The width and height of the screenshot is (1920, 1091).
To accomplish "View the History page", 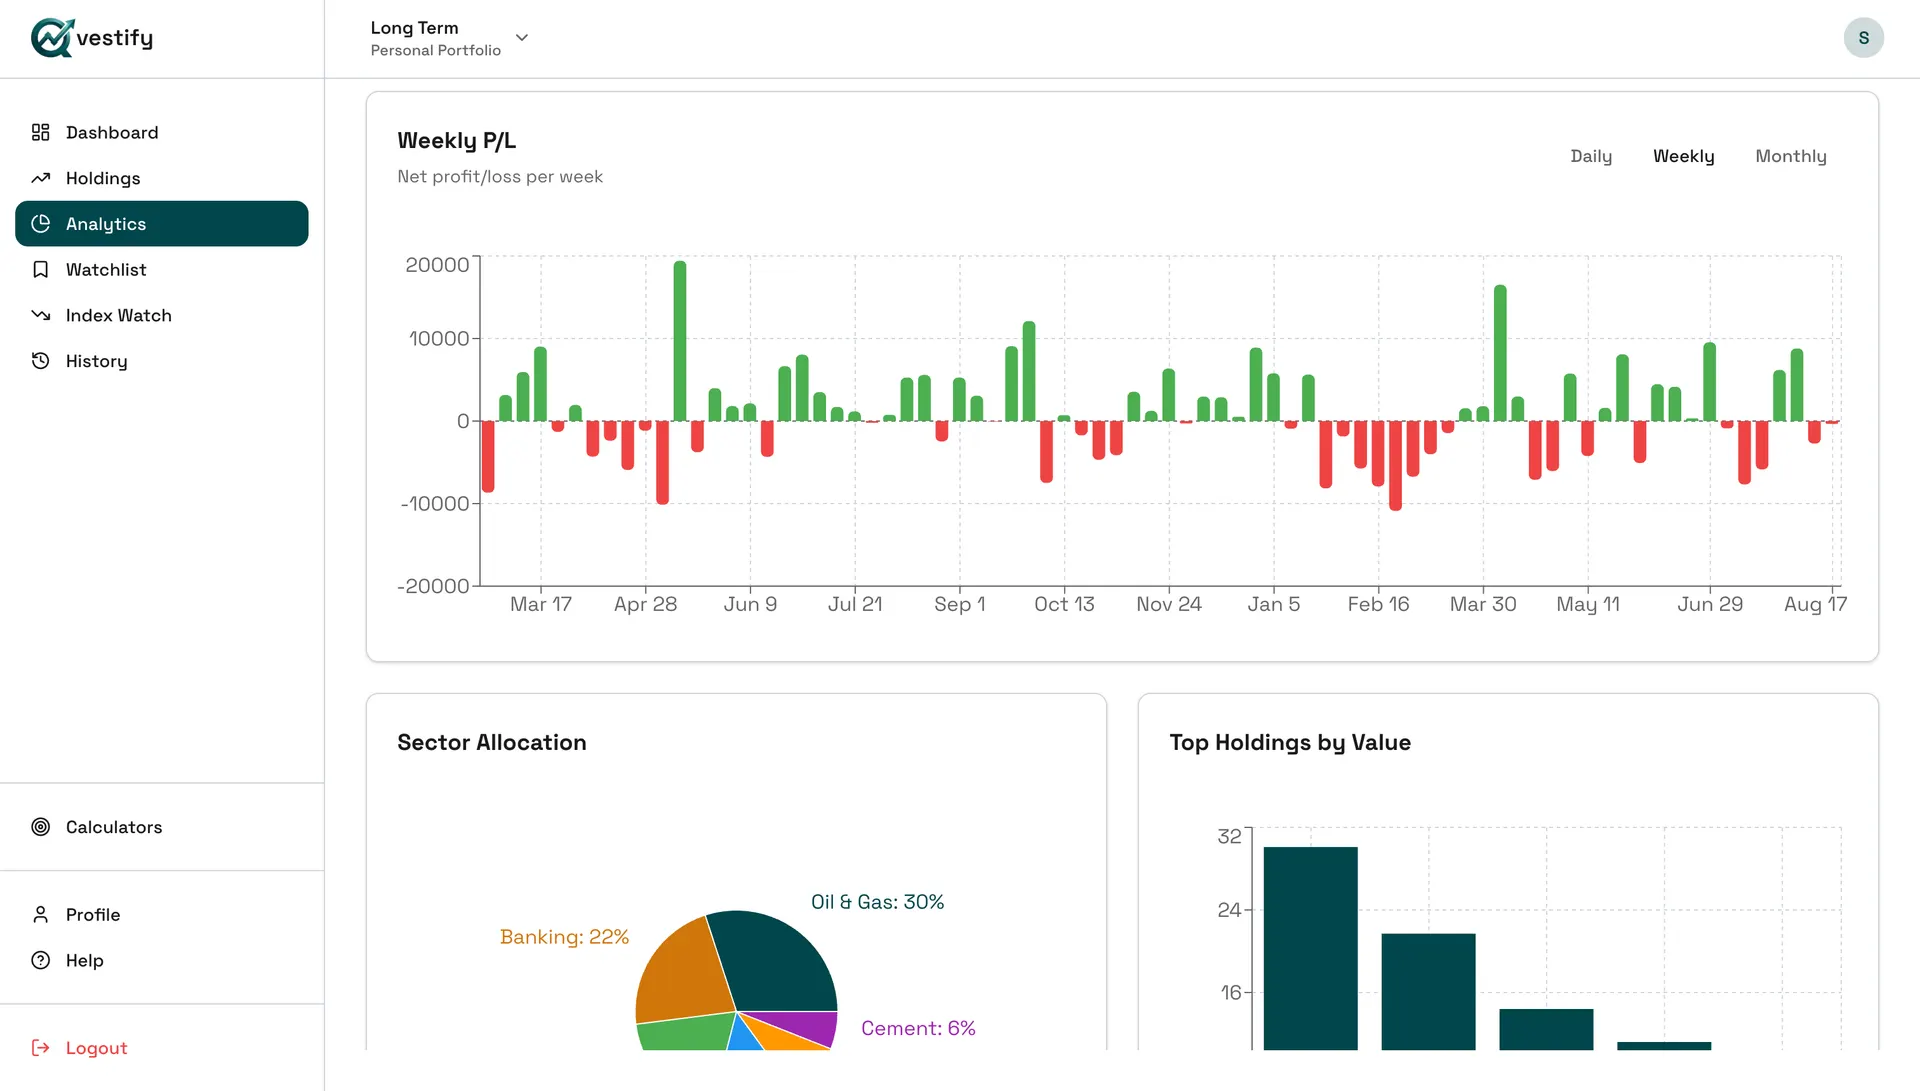I will tap(162, 361).
